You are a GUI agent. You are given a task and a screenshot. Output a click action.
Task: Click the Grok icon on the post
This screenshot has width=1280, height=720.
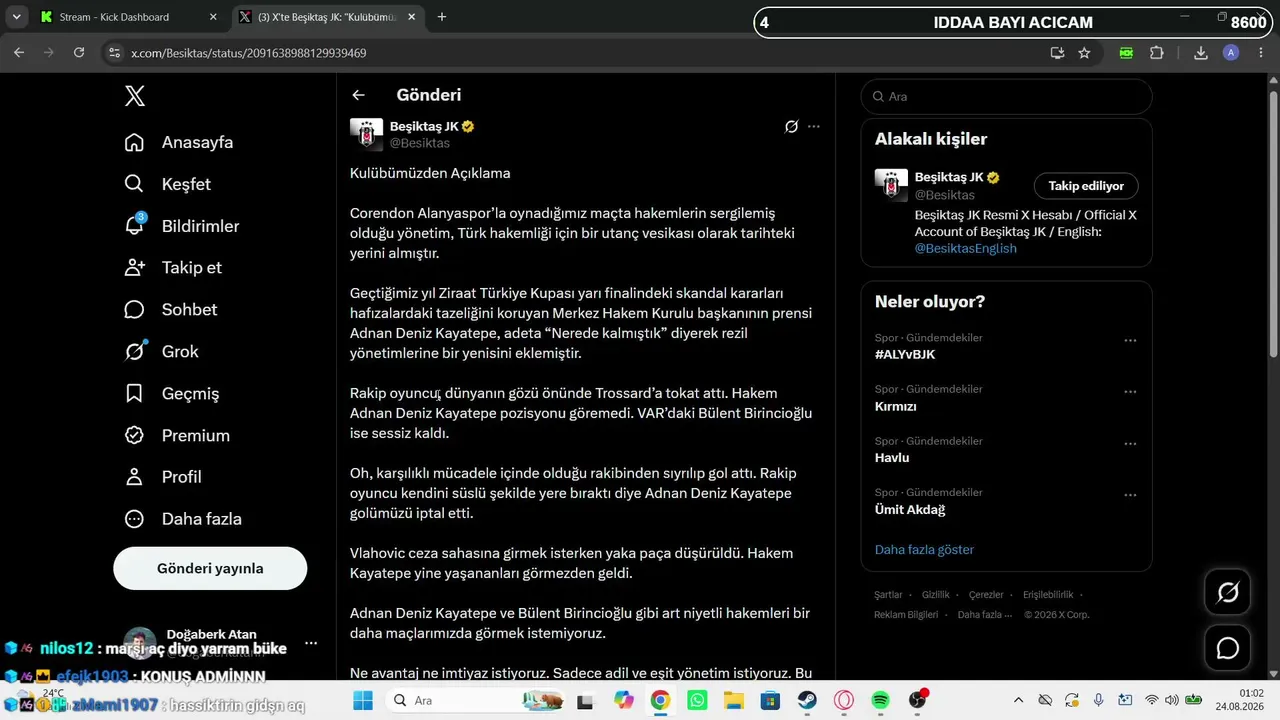pyautogui.click(x=791, y=126)
